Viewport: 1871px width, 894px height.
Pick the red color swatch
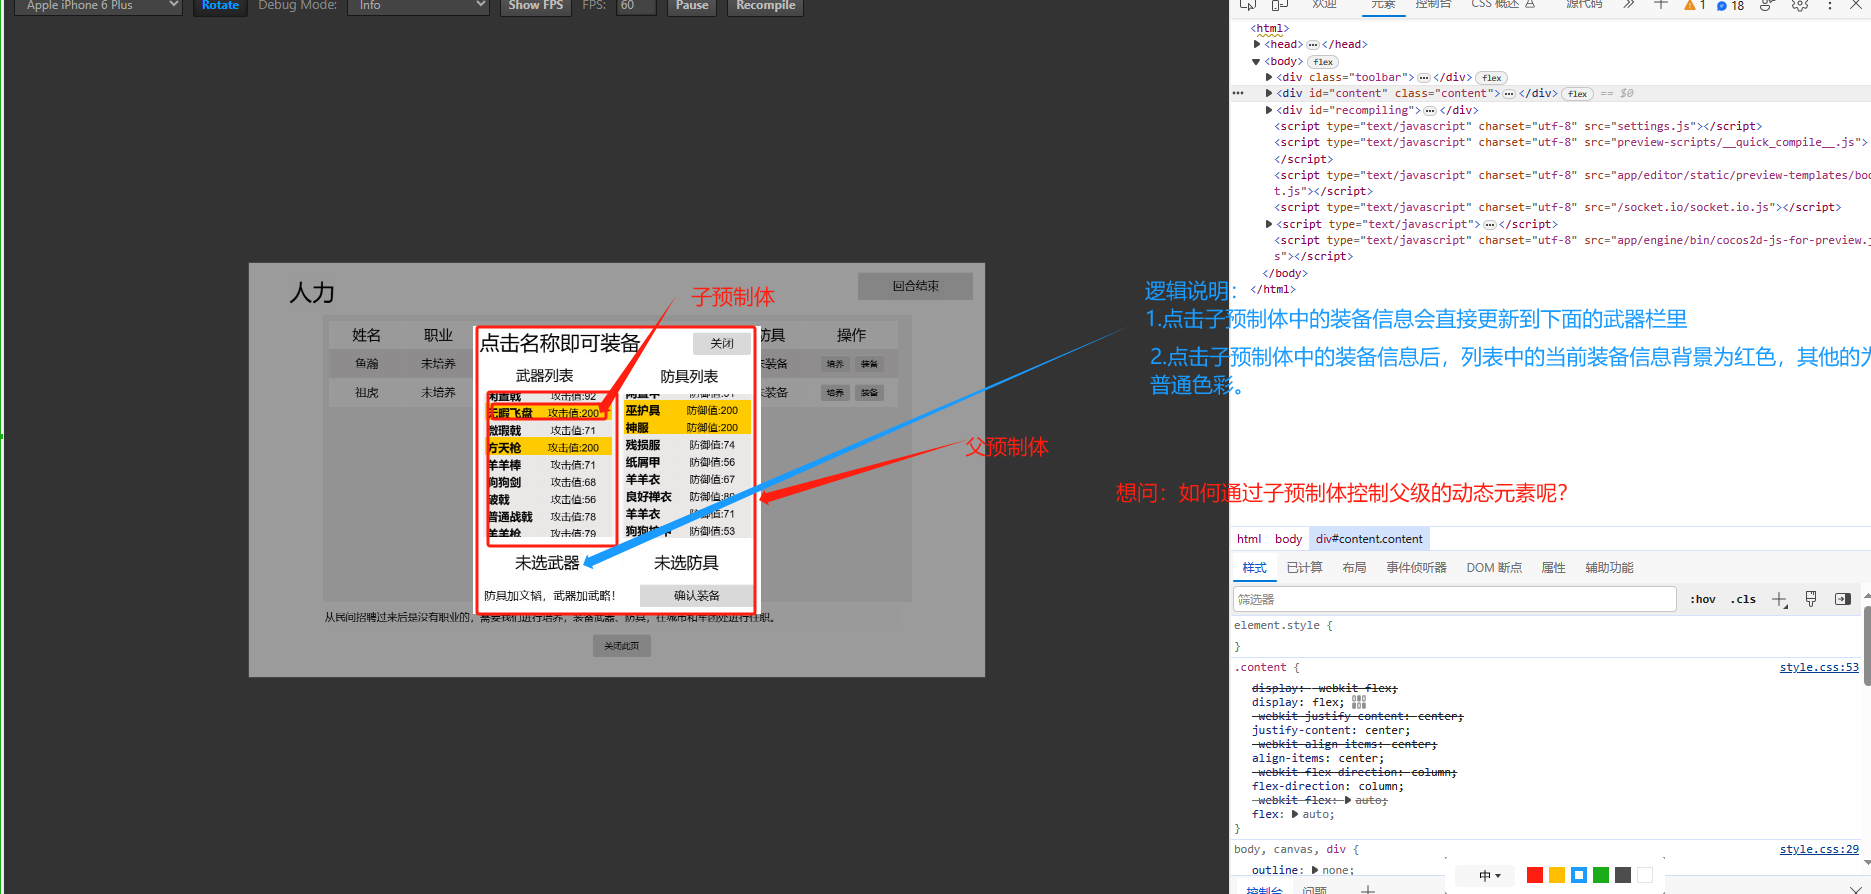pyautogui.click(x=1535, y=875)
